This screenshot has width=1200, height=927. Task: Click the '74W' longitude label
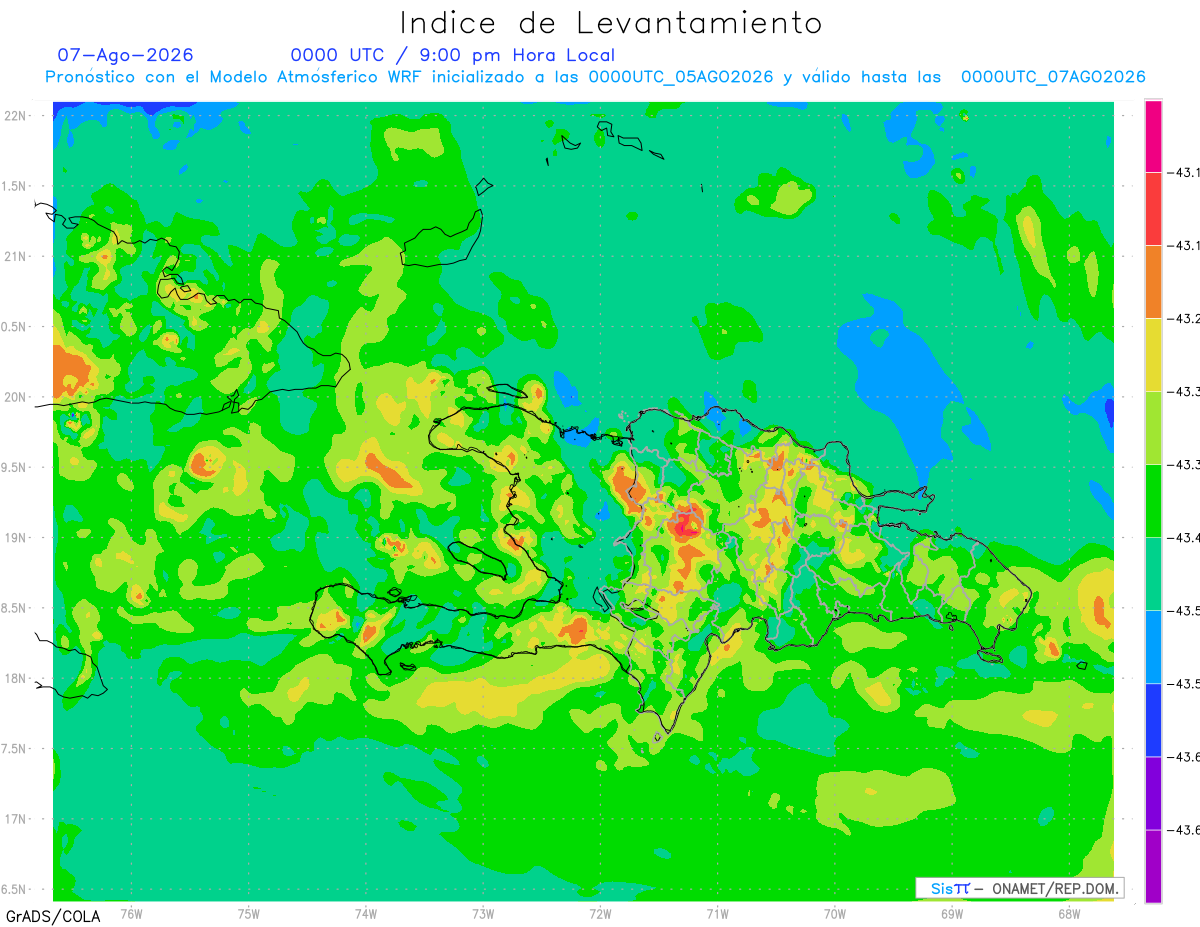[x=366, y=914]
